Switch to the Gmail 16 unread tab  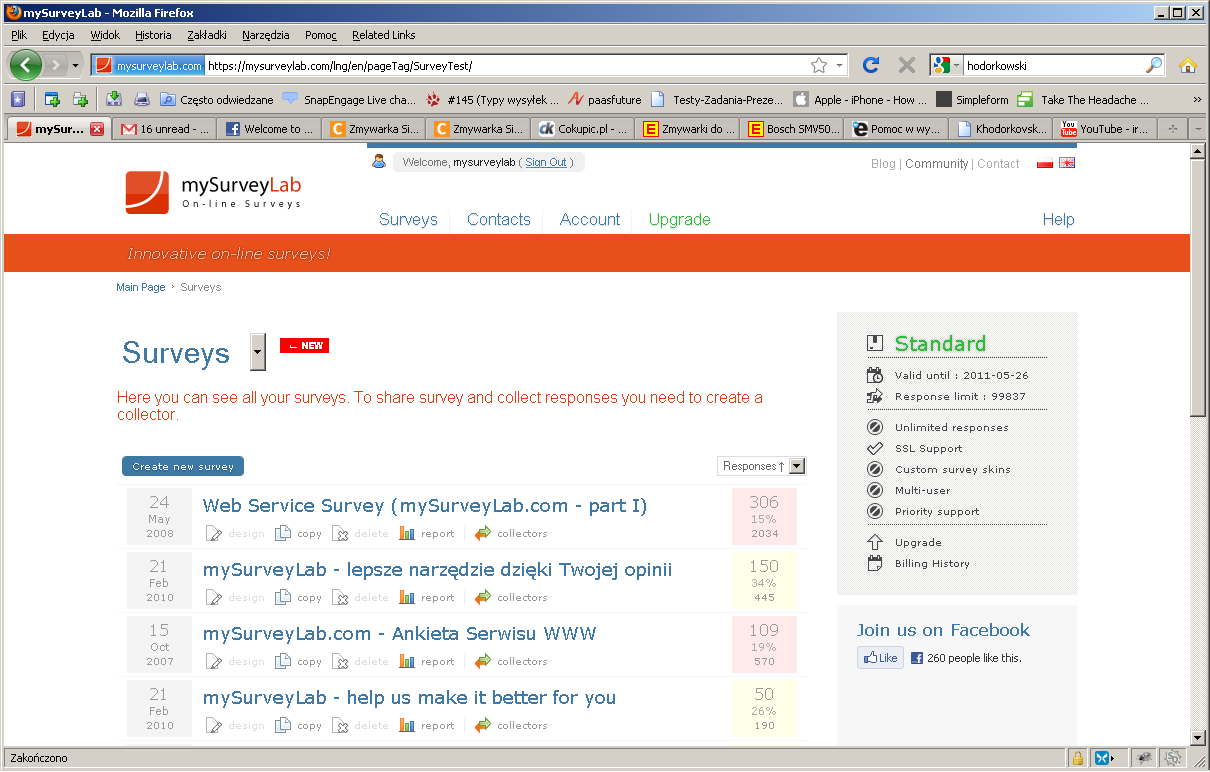(x=165, y=129)
